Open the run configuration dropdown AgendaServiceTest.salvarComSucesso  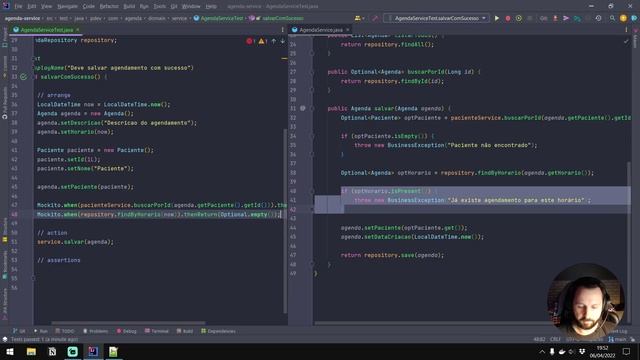[437, 18]
